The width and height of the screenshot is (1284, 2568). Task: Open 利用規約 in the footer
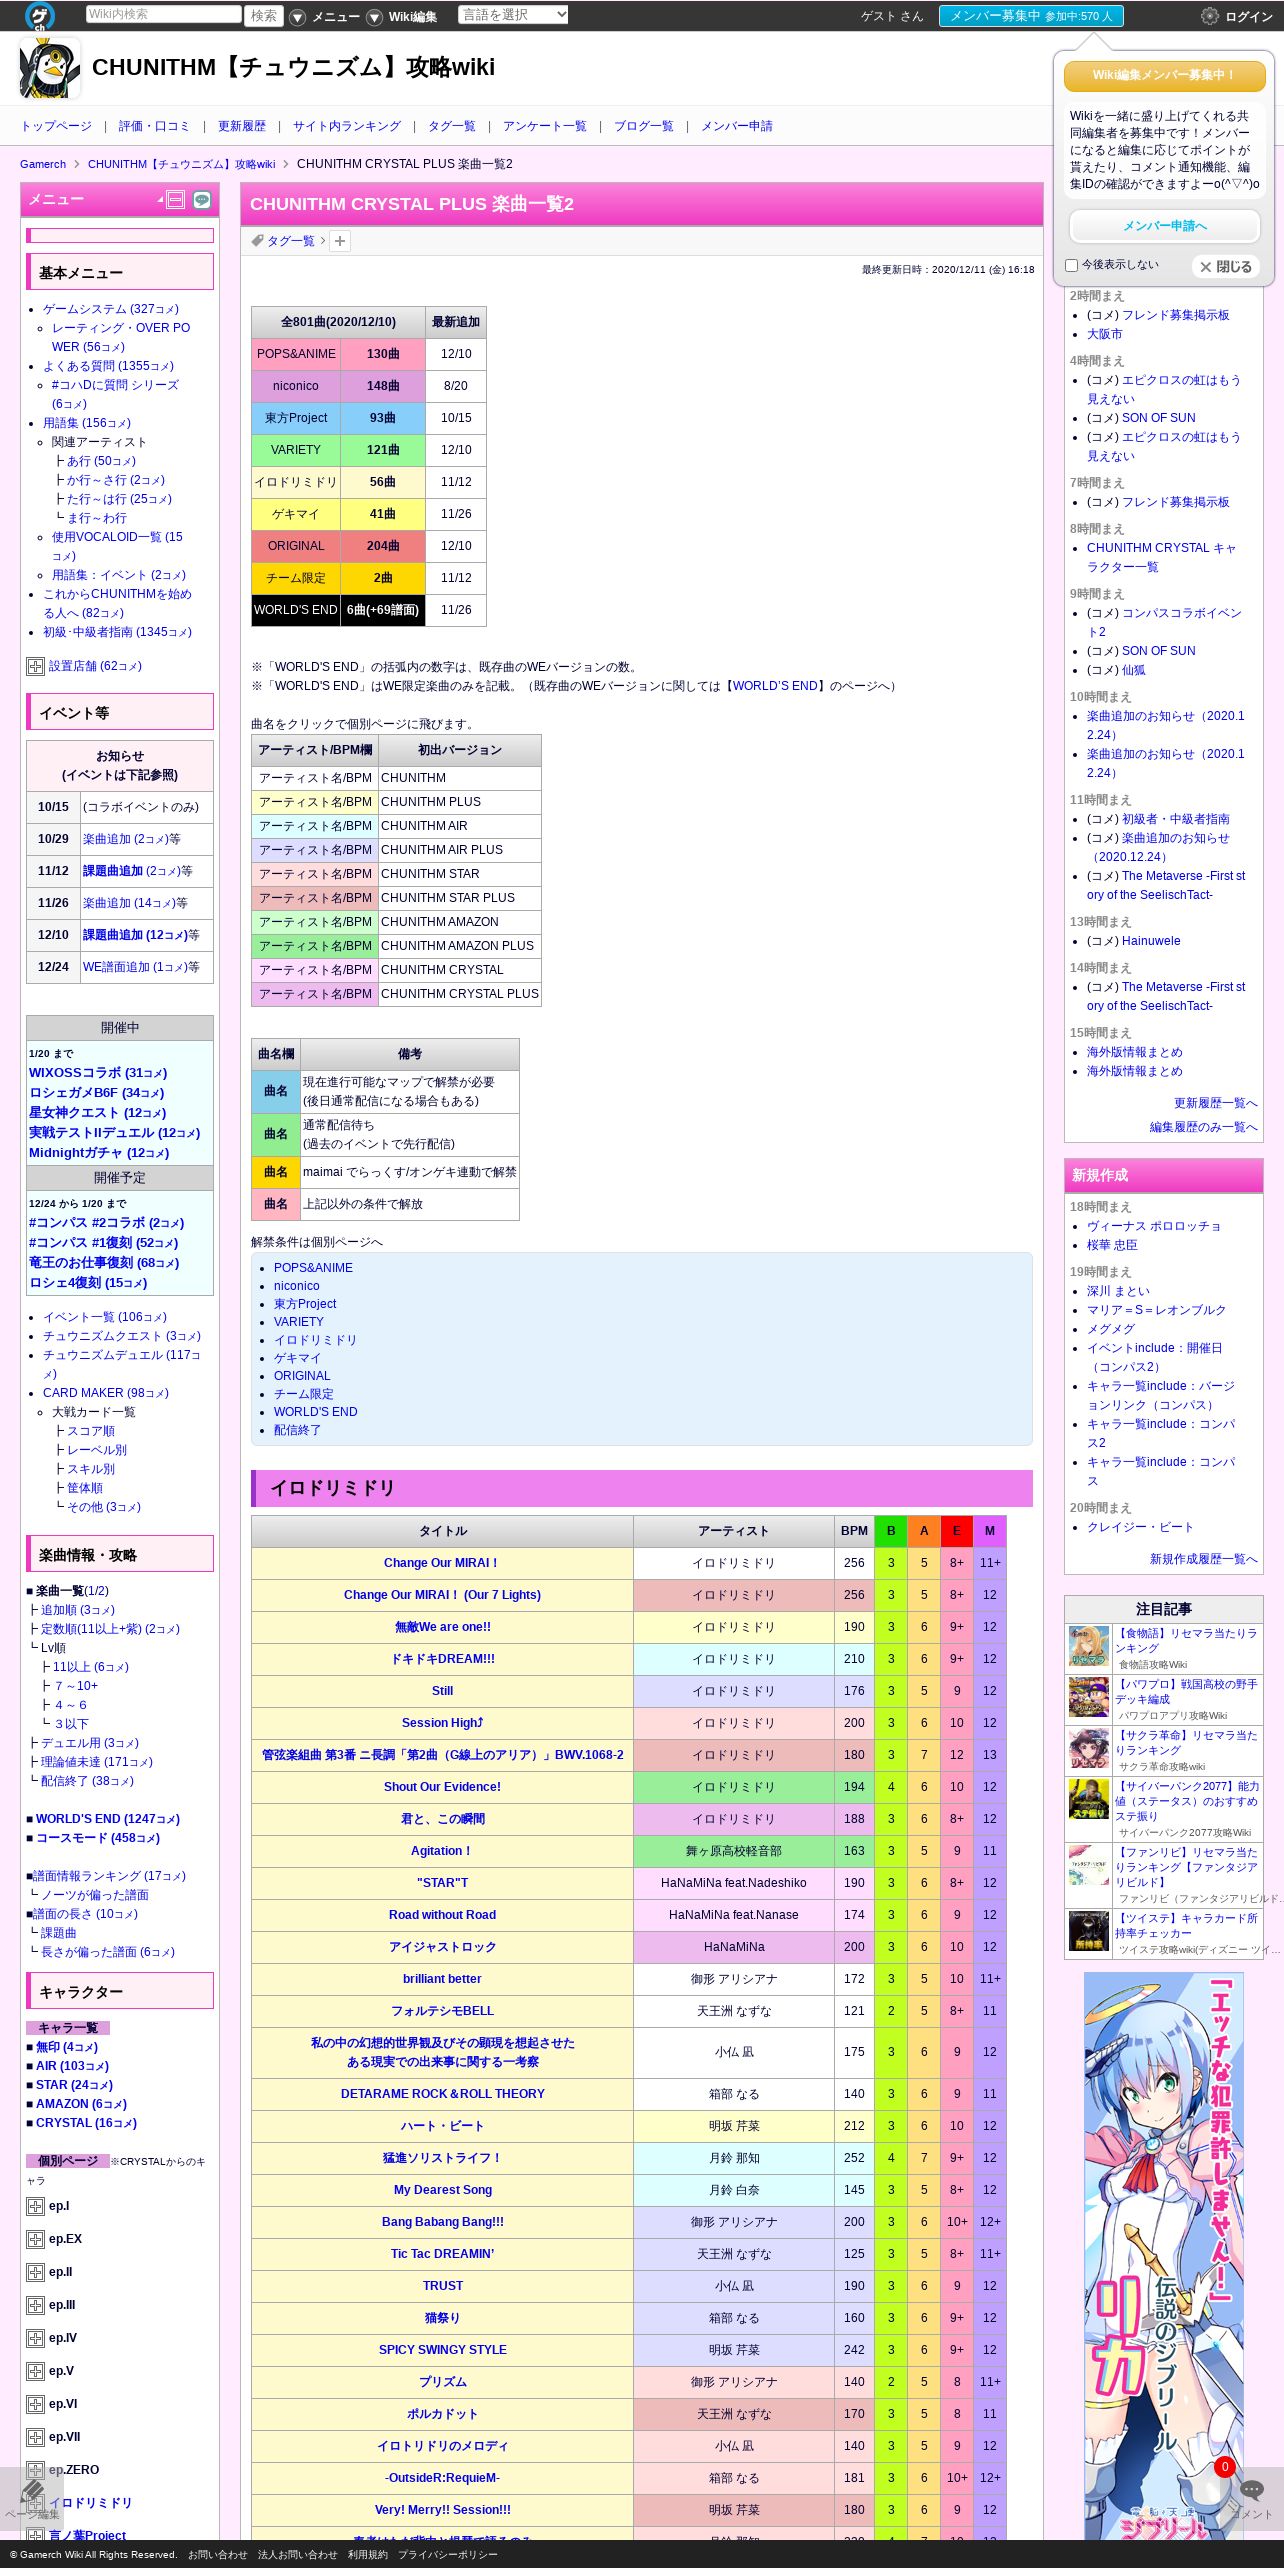pyautogui.click(x=367, y=2554)
